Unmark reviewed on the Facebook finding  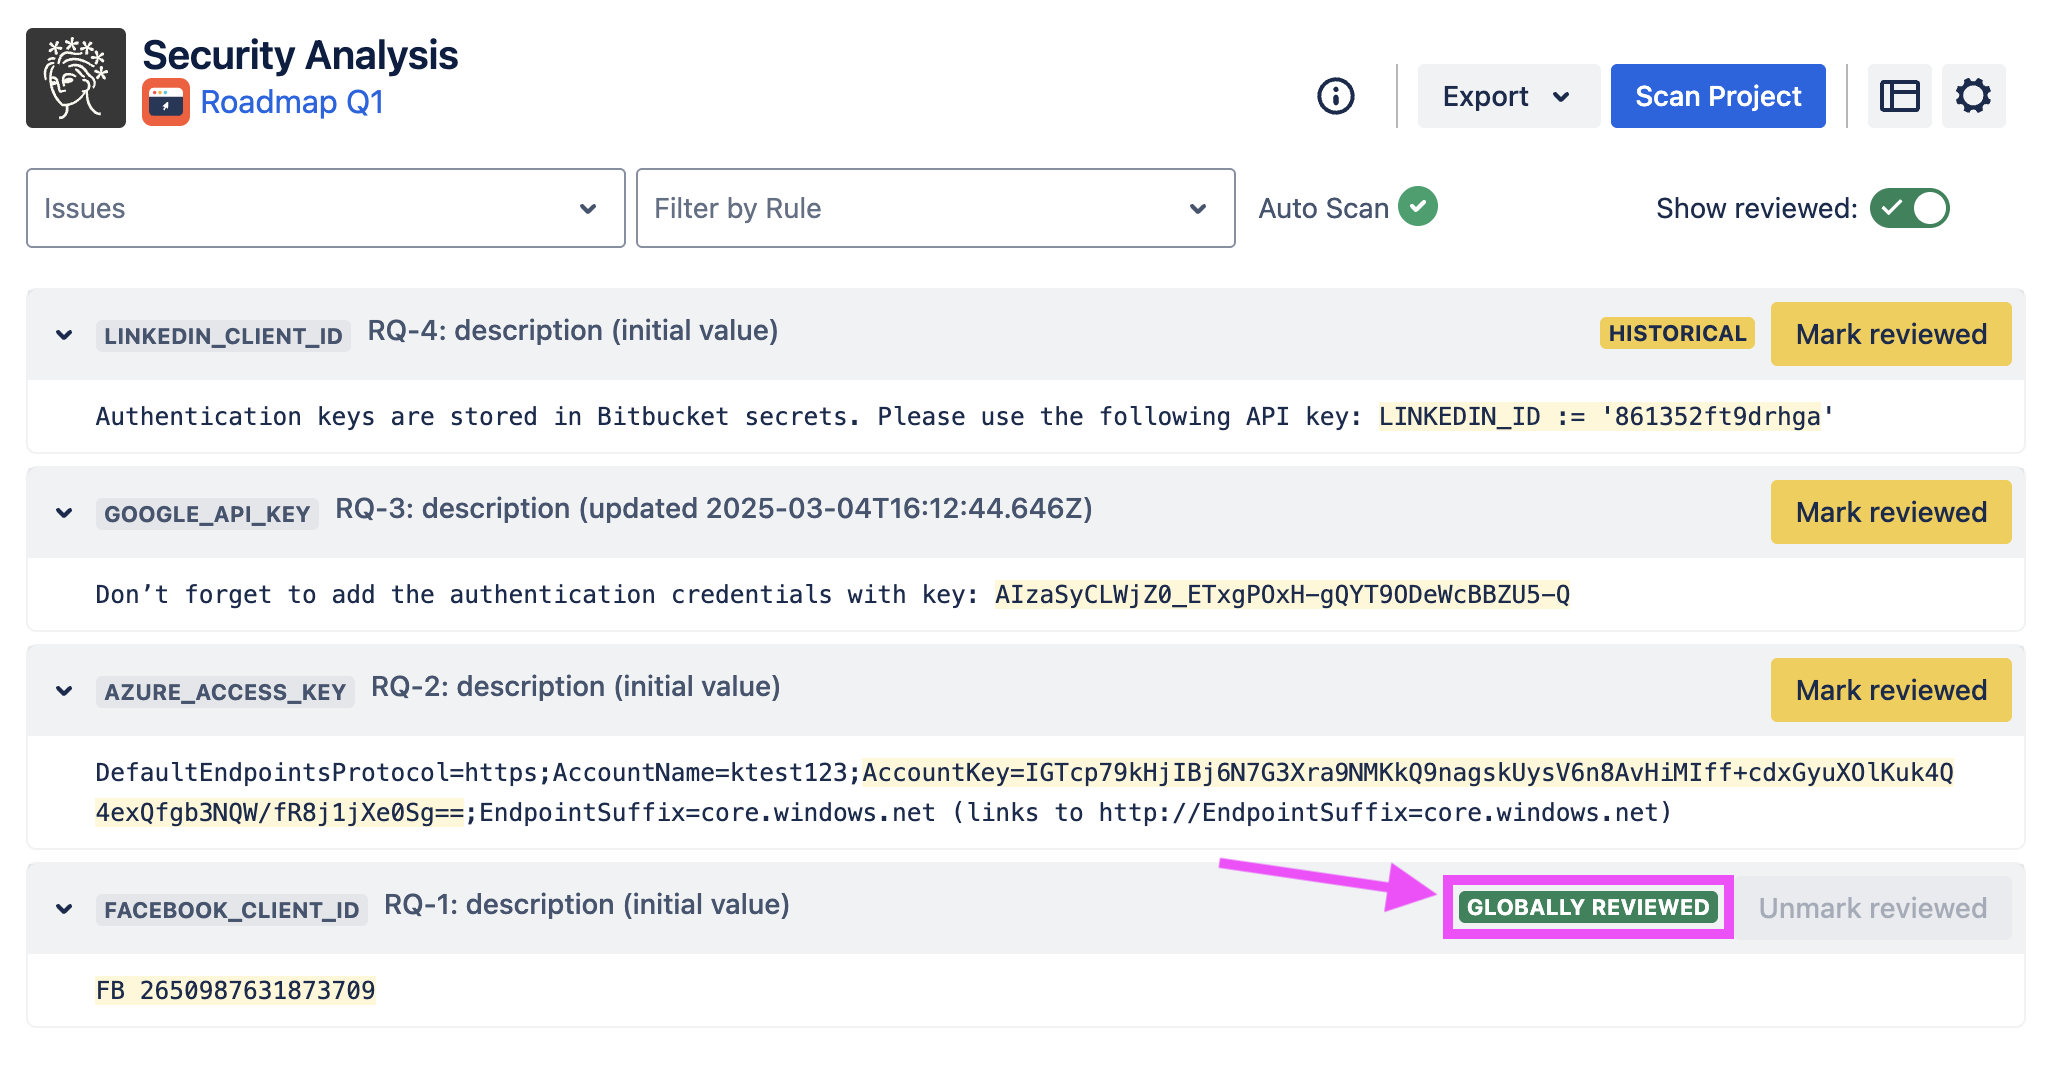point(1872,908)
